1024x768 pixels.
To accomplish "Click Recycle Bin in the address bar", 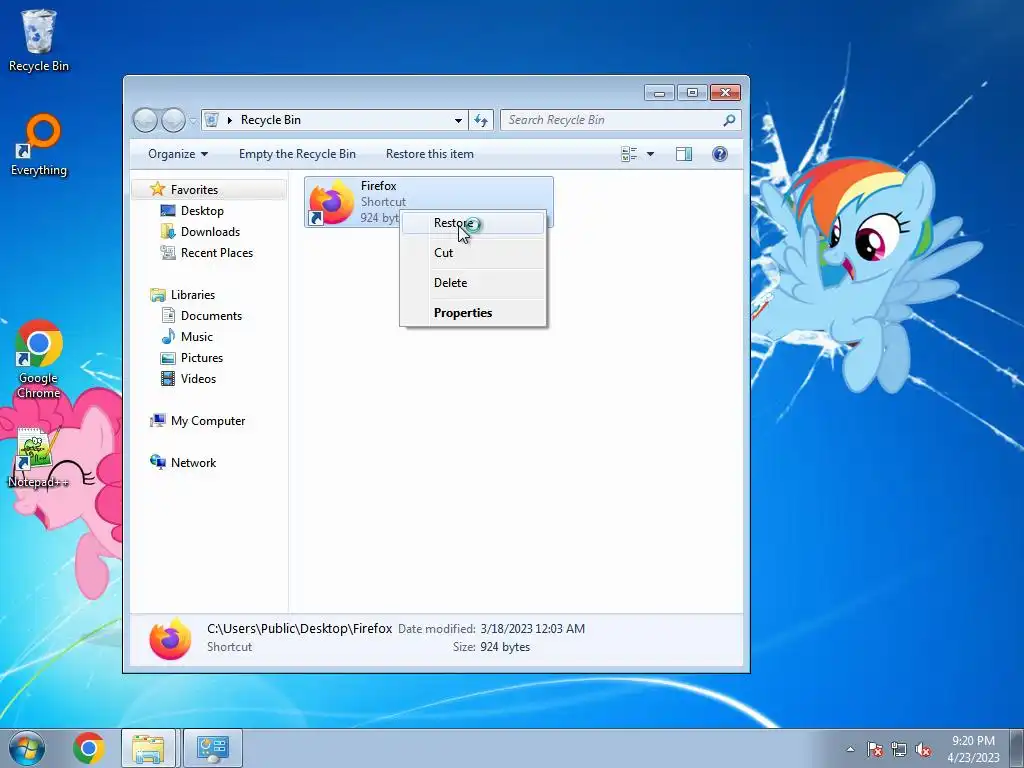I will (271, 120).
